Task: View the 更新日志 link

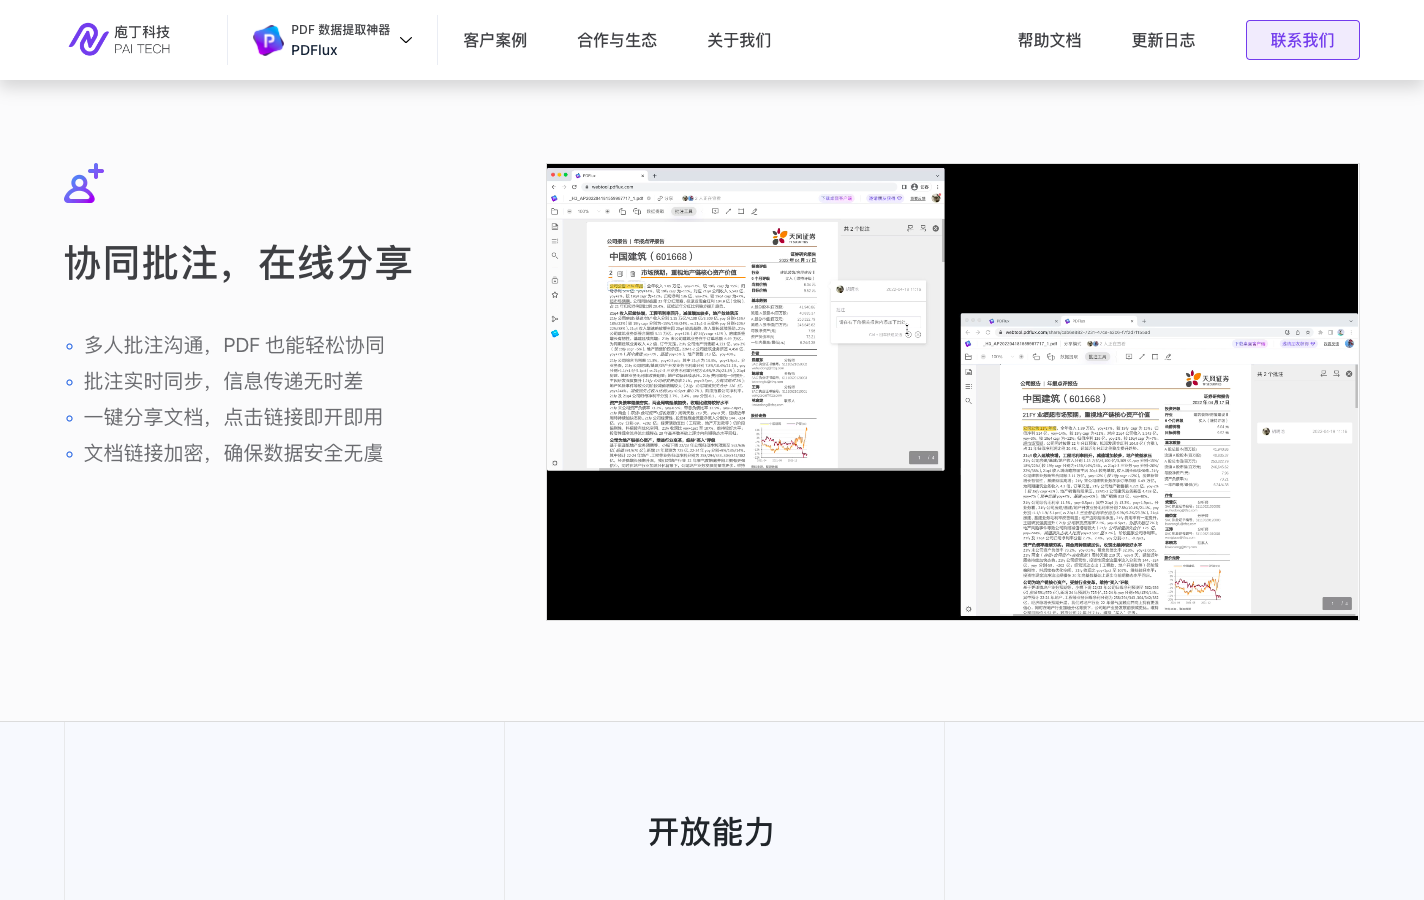Action: coord(1163,40)
